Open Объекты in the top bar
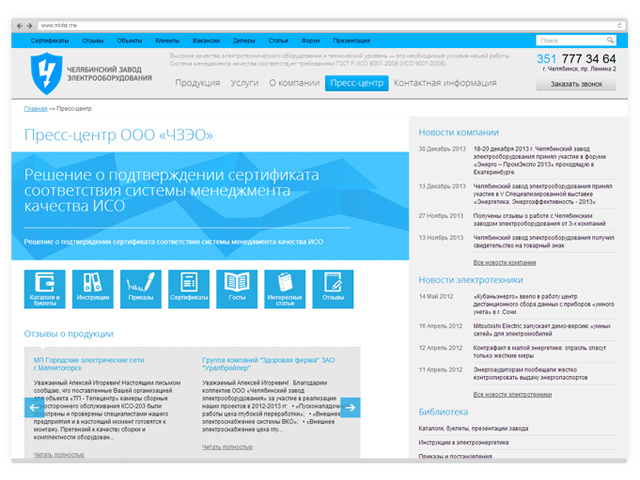The height and width of the screenshot is (480, 640). pos(129,40)
